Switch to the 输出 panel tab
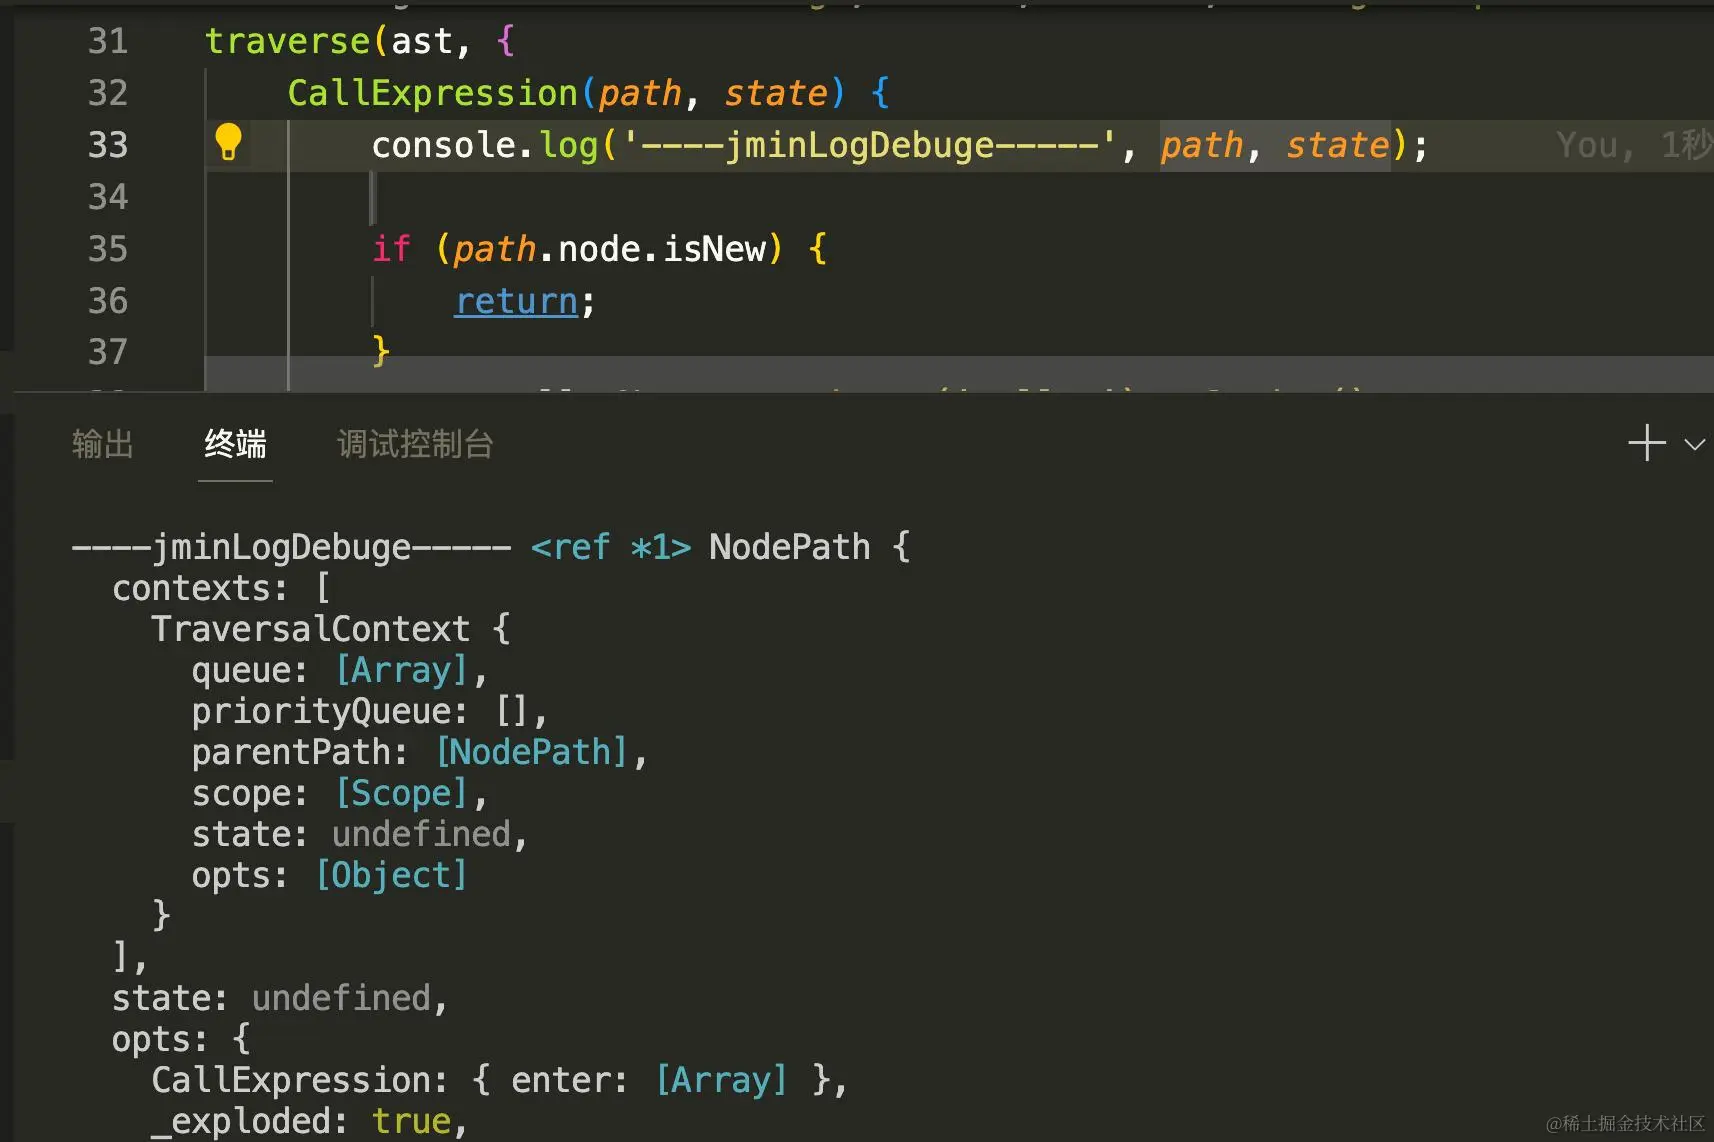The image size is (1714, 1142). [102, 444]
